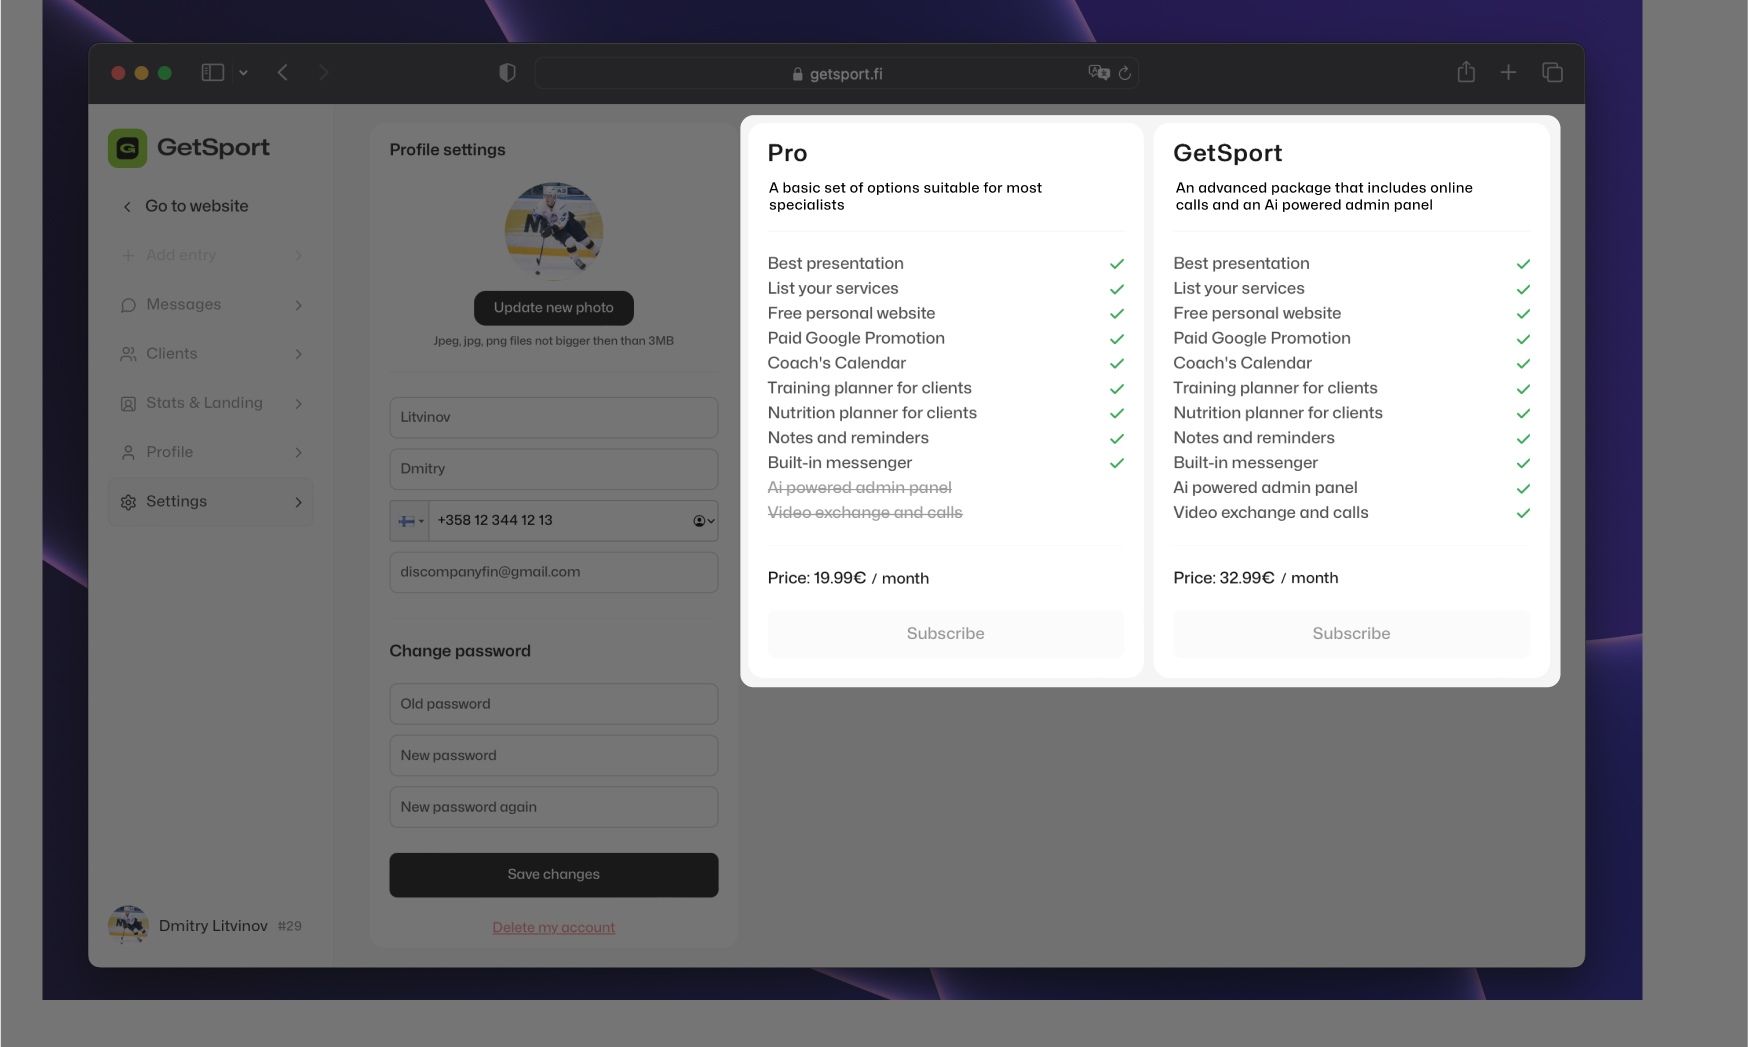Image resolution: width=1748 pixels, height=1047 pixels.
Task: Expand Stats & Landing chevron
Action: (x=298, y=403)
